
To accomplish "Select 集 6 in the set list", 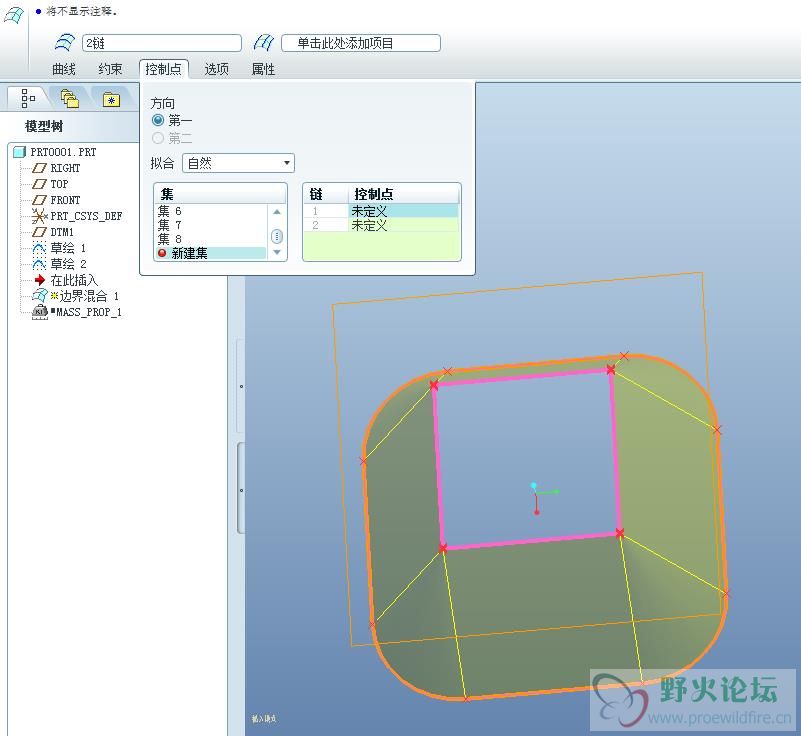I will click(x=210, y=211).
